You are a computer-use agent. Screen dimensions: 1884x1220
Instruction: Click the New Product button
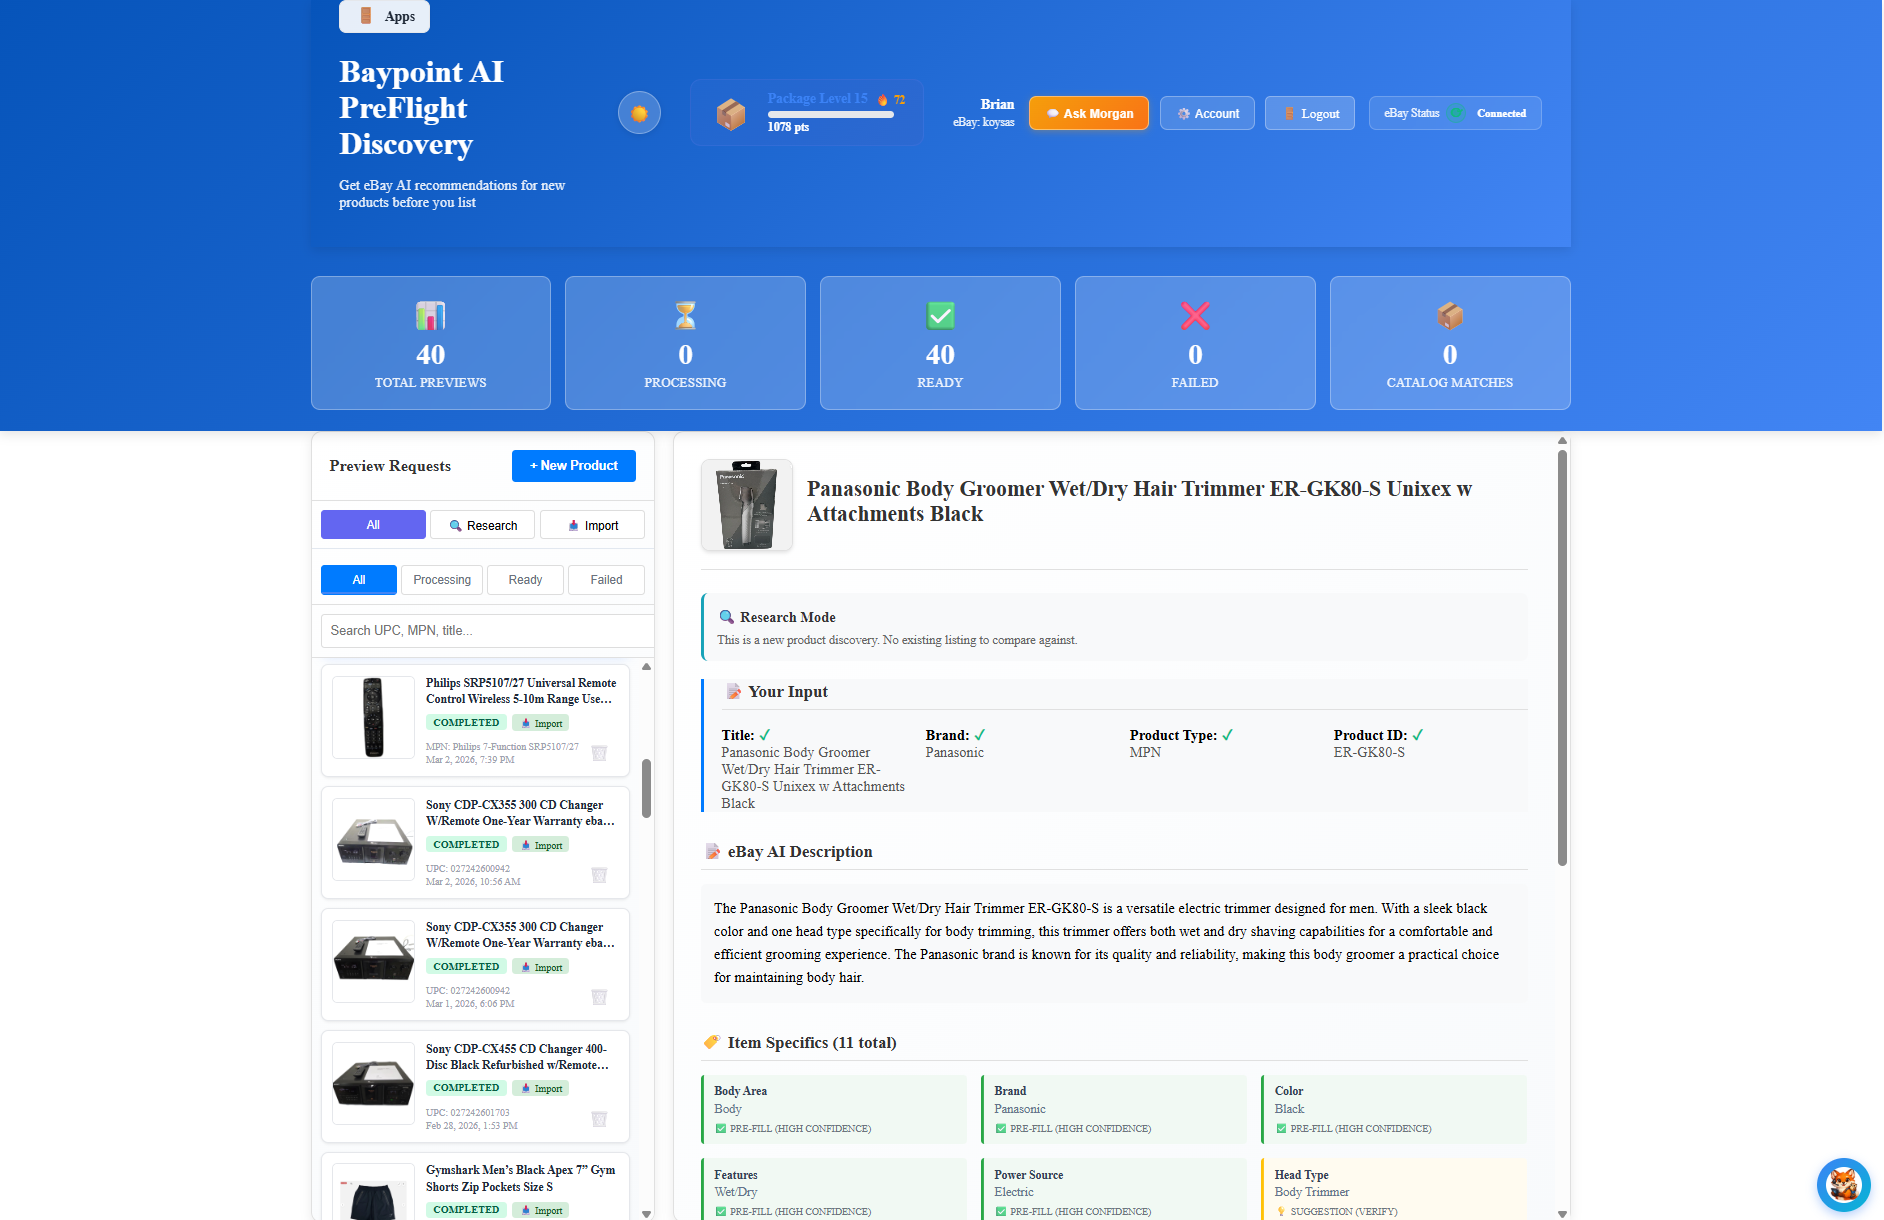point(573,465)
